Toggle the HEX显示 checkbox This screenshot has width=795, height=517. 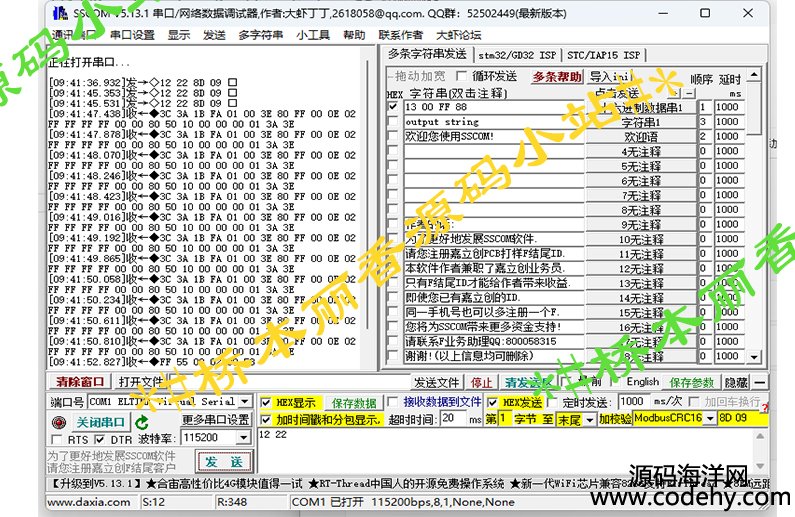tap(265, 403)
